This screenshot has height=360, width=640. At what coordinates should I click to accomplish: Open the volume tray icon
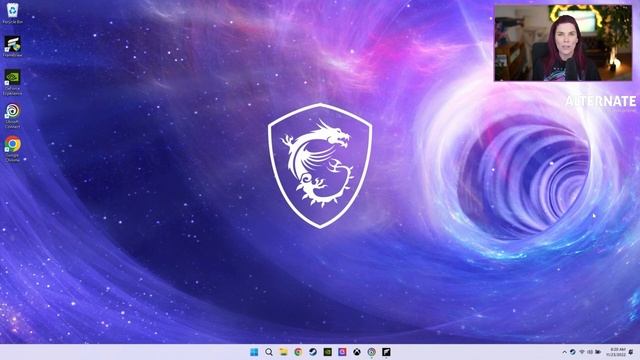click(x=590, y=352)
